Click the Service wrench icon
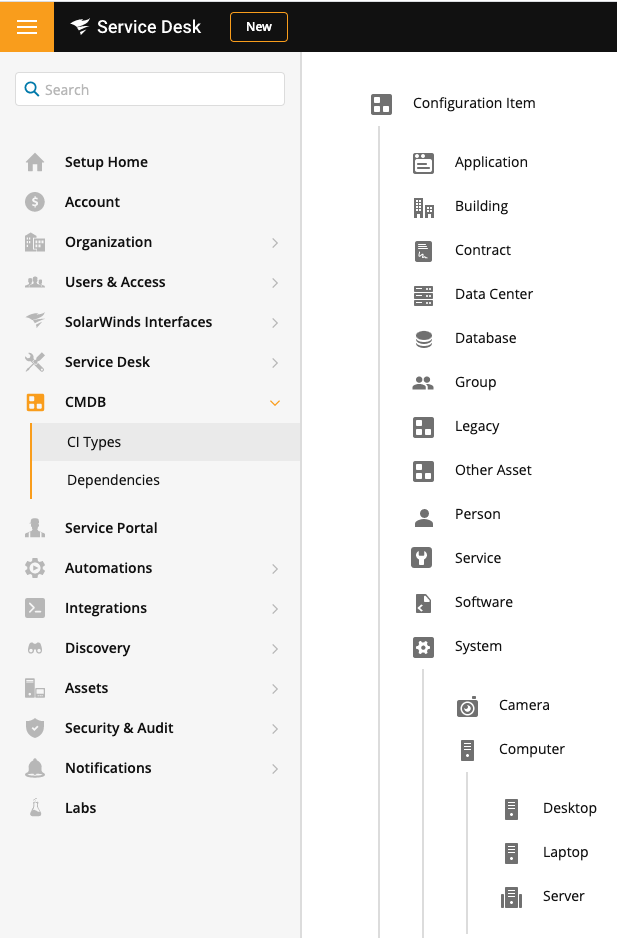This screenshot has height=938, width=617. 423,558
